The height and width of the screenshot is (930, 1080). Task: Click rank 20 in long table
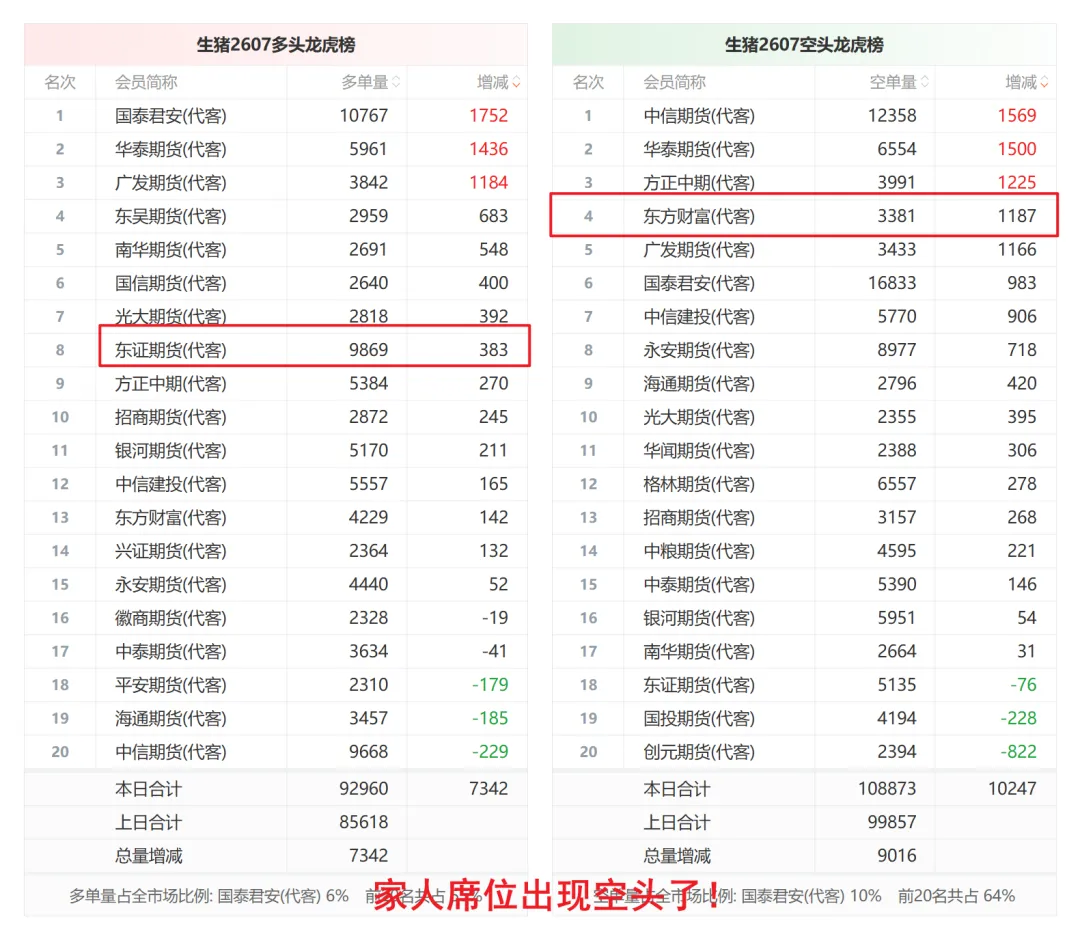coord(60,752)
